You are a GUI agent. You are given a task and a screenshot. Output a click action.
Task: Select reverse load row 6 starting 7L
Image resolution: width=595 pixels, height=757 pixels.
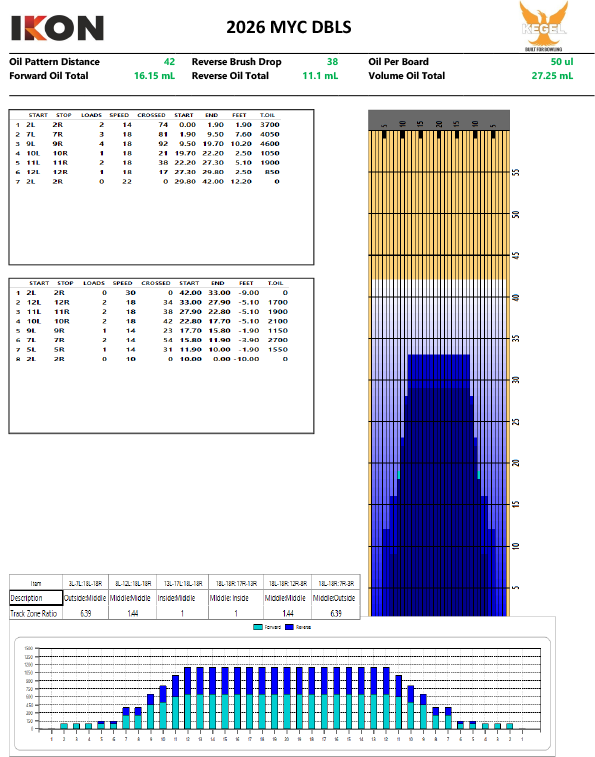(x=151, y=340)
